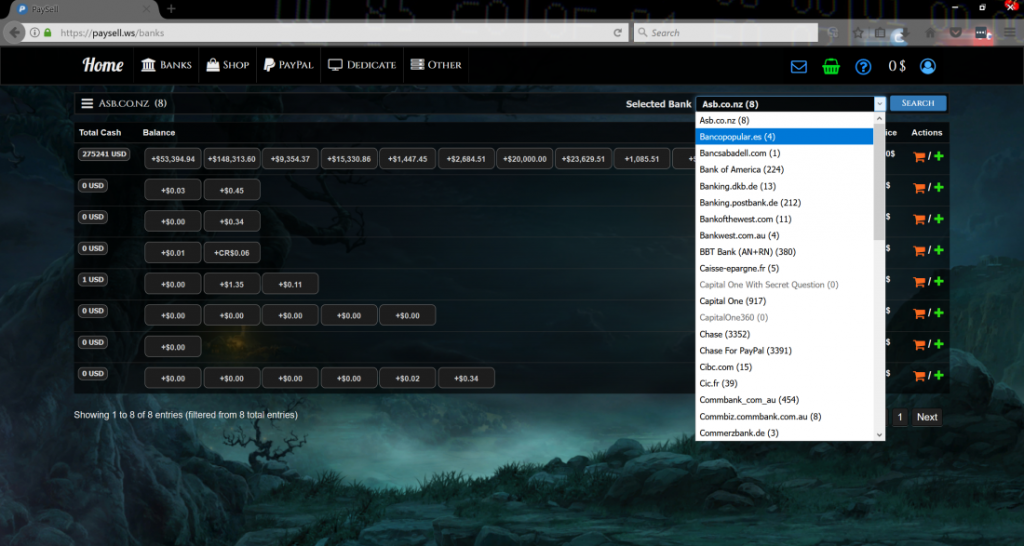Click the browser home icon

[931, 33]
